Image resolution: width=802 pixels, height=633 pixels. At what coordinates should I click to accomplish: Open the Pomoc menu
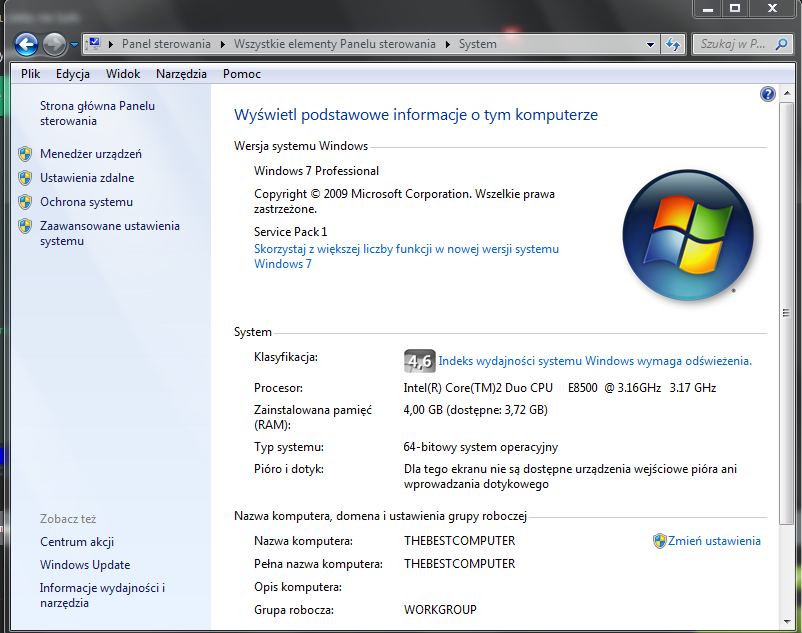(241, 74)
